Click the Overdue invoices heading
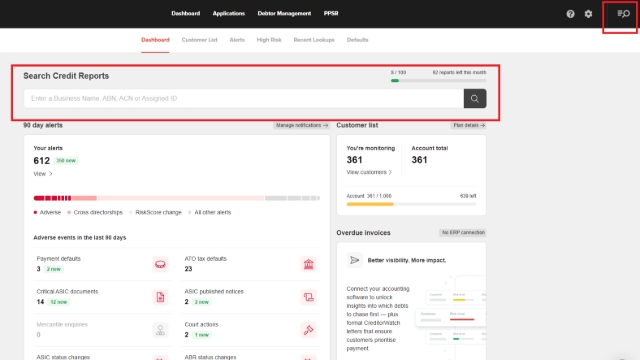 (x=363, y=233)
